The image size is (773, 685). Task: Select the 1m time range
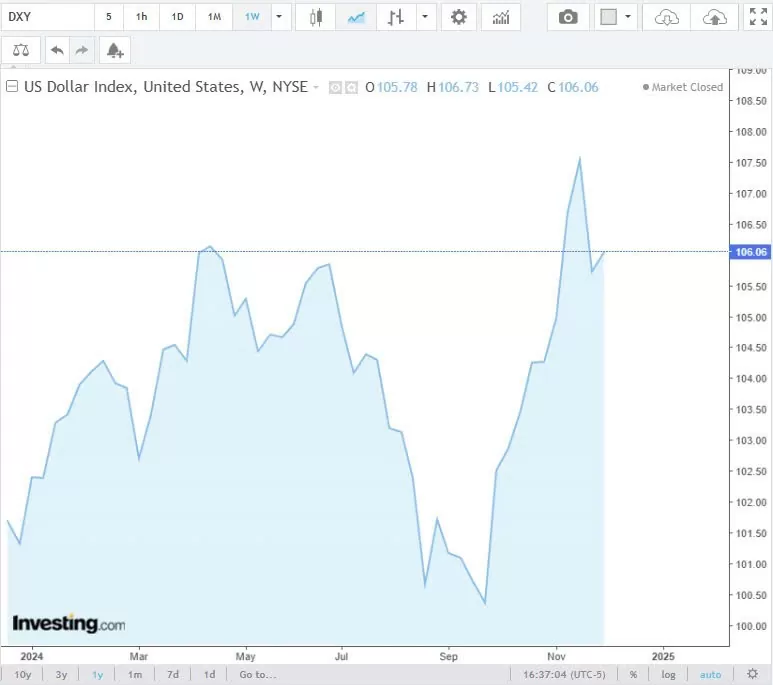pyautogui.click(x=135, y=674)
